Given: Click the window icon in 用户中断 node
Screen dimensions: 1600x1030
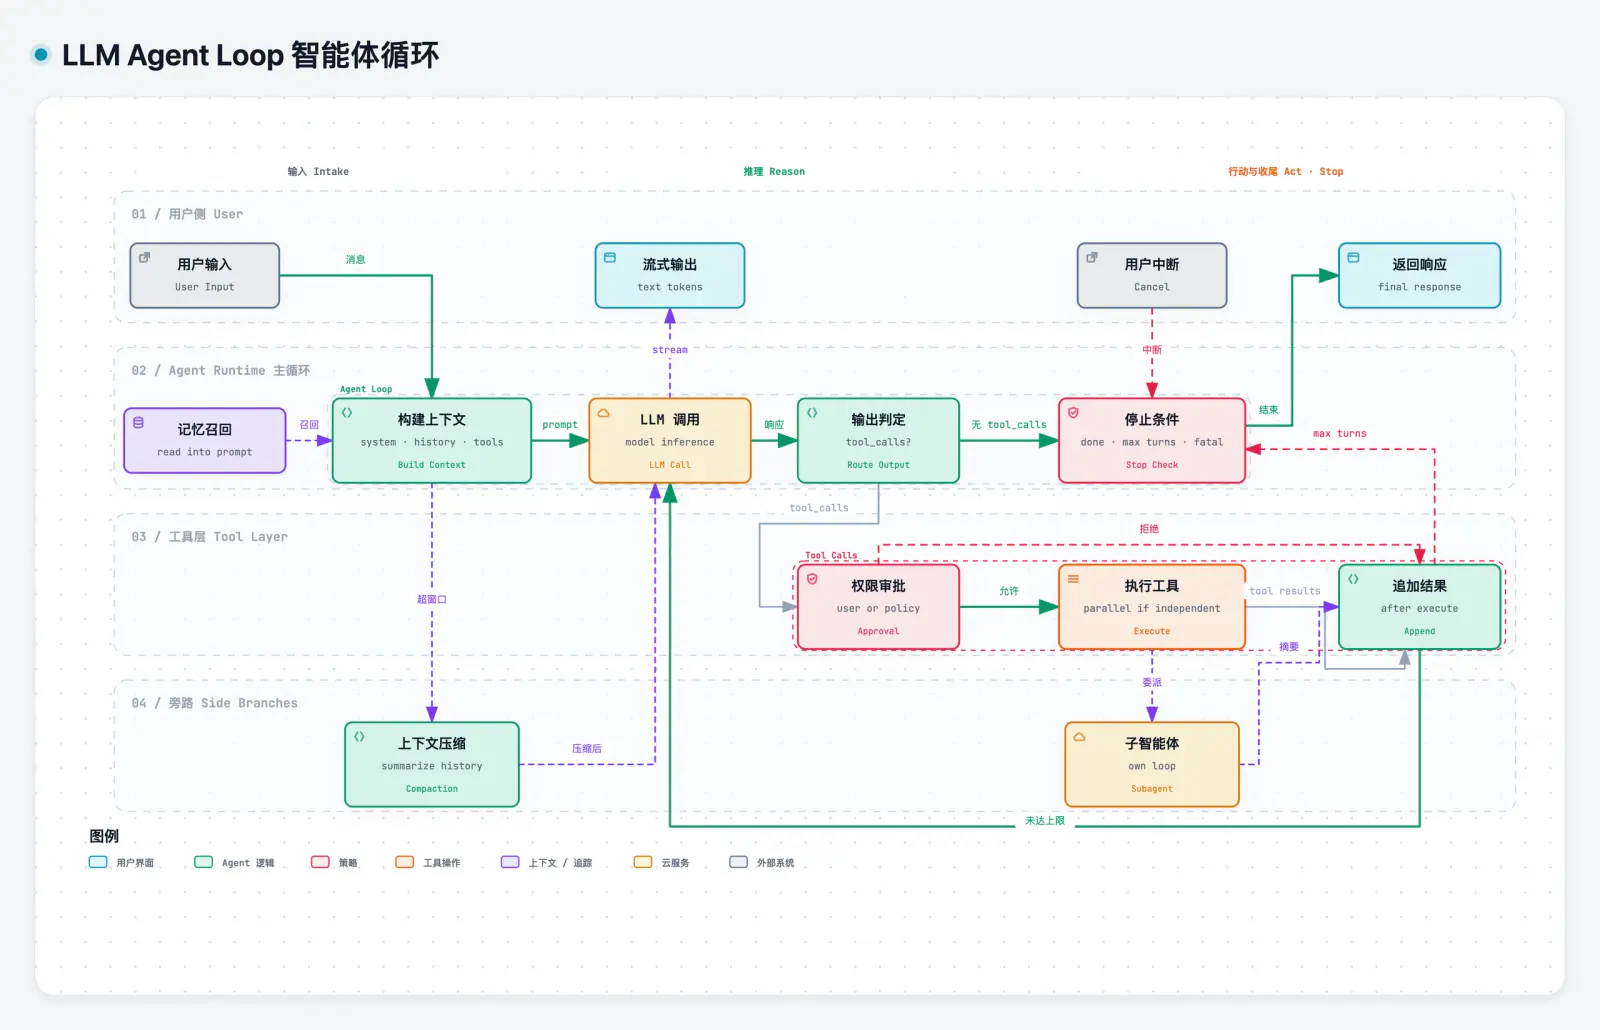Looking at the screenshot, I should (x=1092, y=257).
